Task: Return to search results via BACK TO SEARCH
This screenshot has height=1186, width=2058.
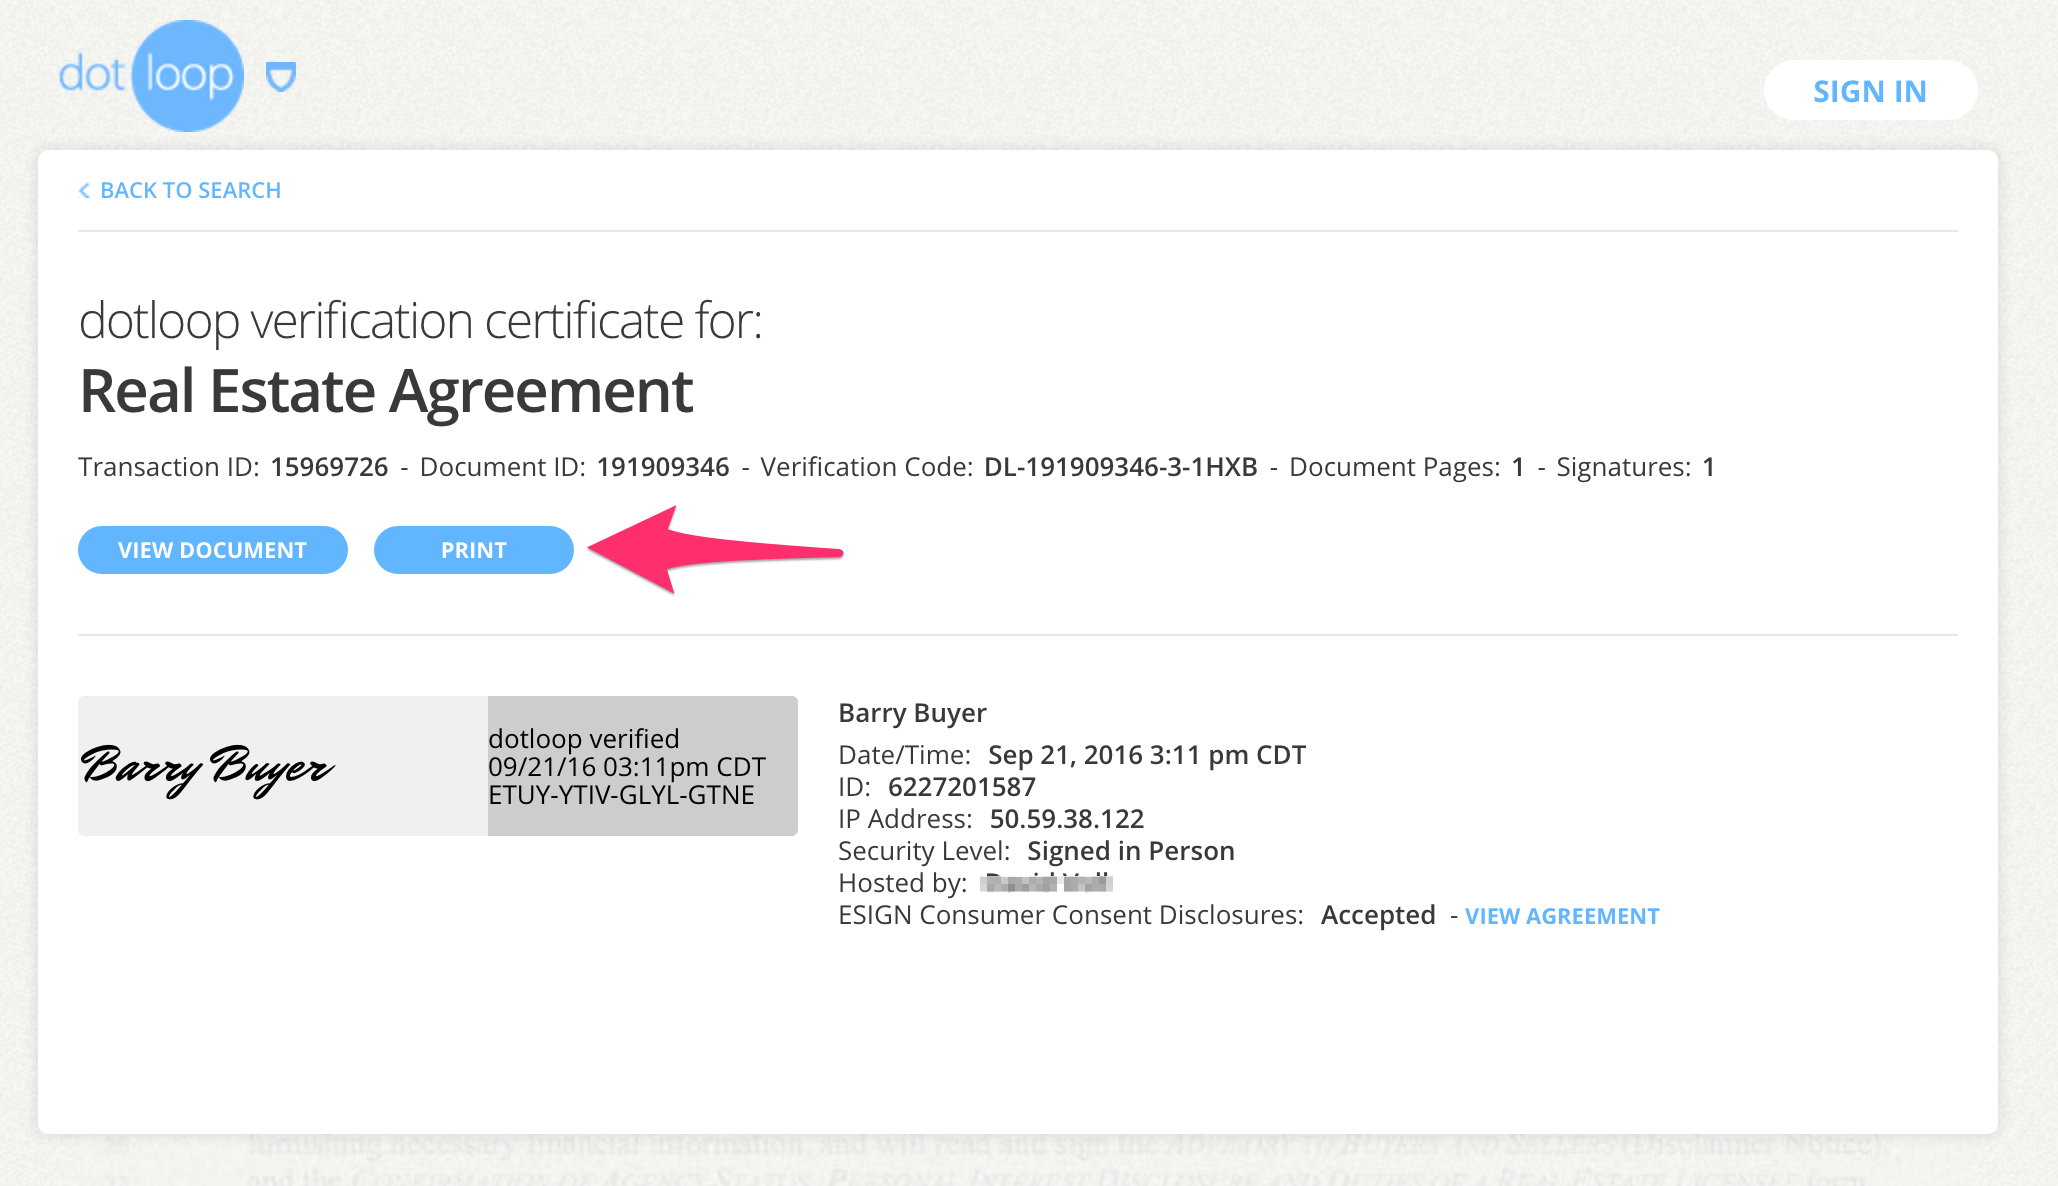Action: [190, 190]
